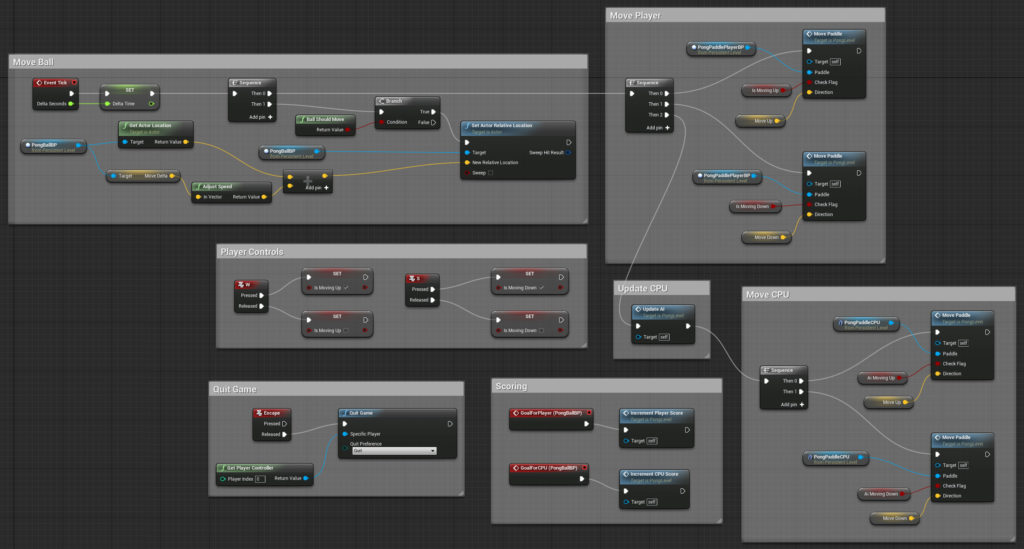Select the Ai Moving Down variable node

pos(882,494)
